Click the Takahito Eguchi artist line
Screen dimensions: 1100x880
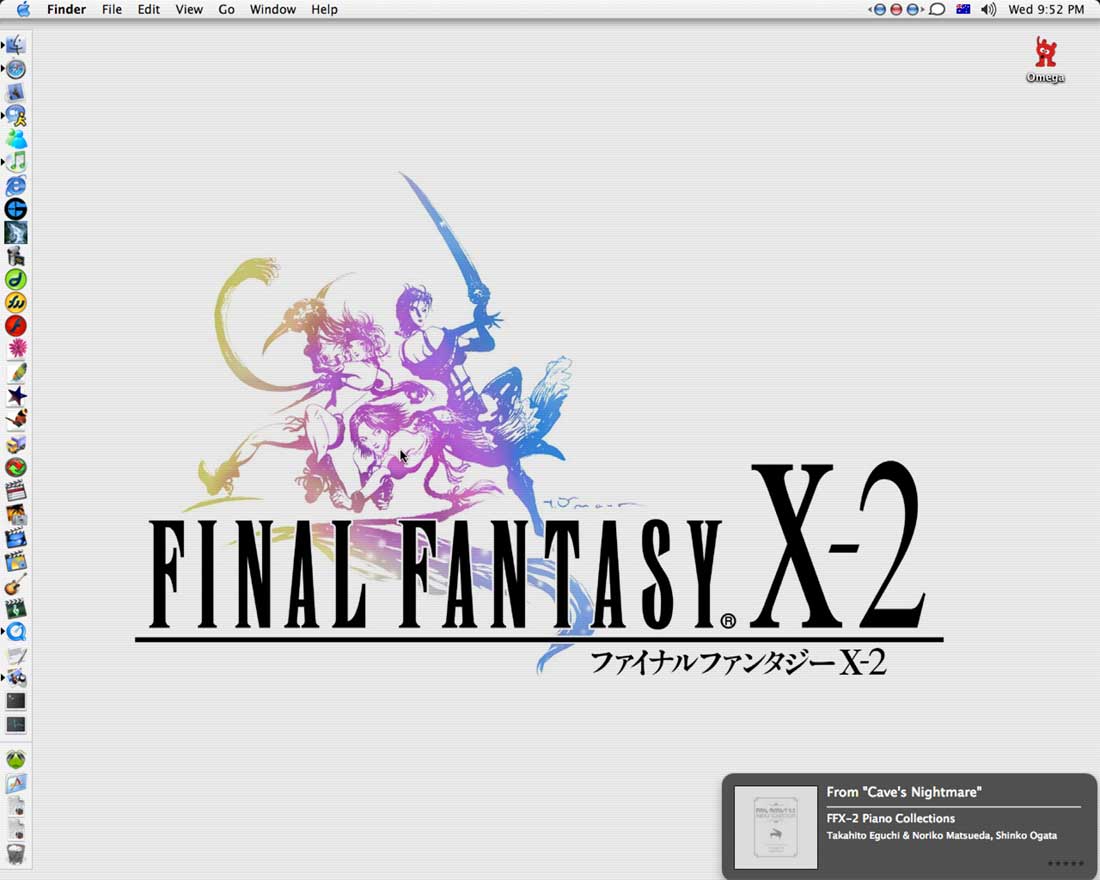point(941,835)
